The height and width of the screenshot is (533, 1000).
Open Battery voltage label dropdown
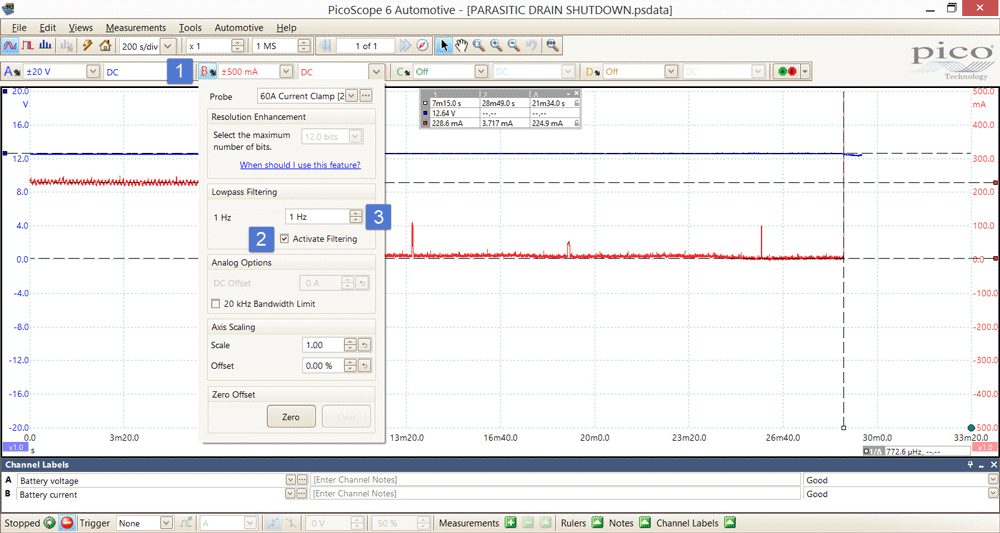(291, 480)
